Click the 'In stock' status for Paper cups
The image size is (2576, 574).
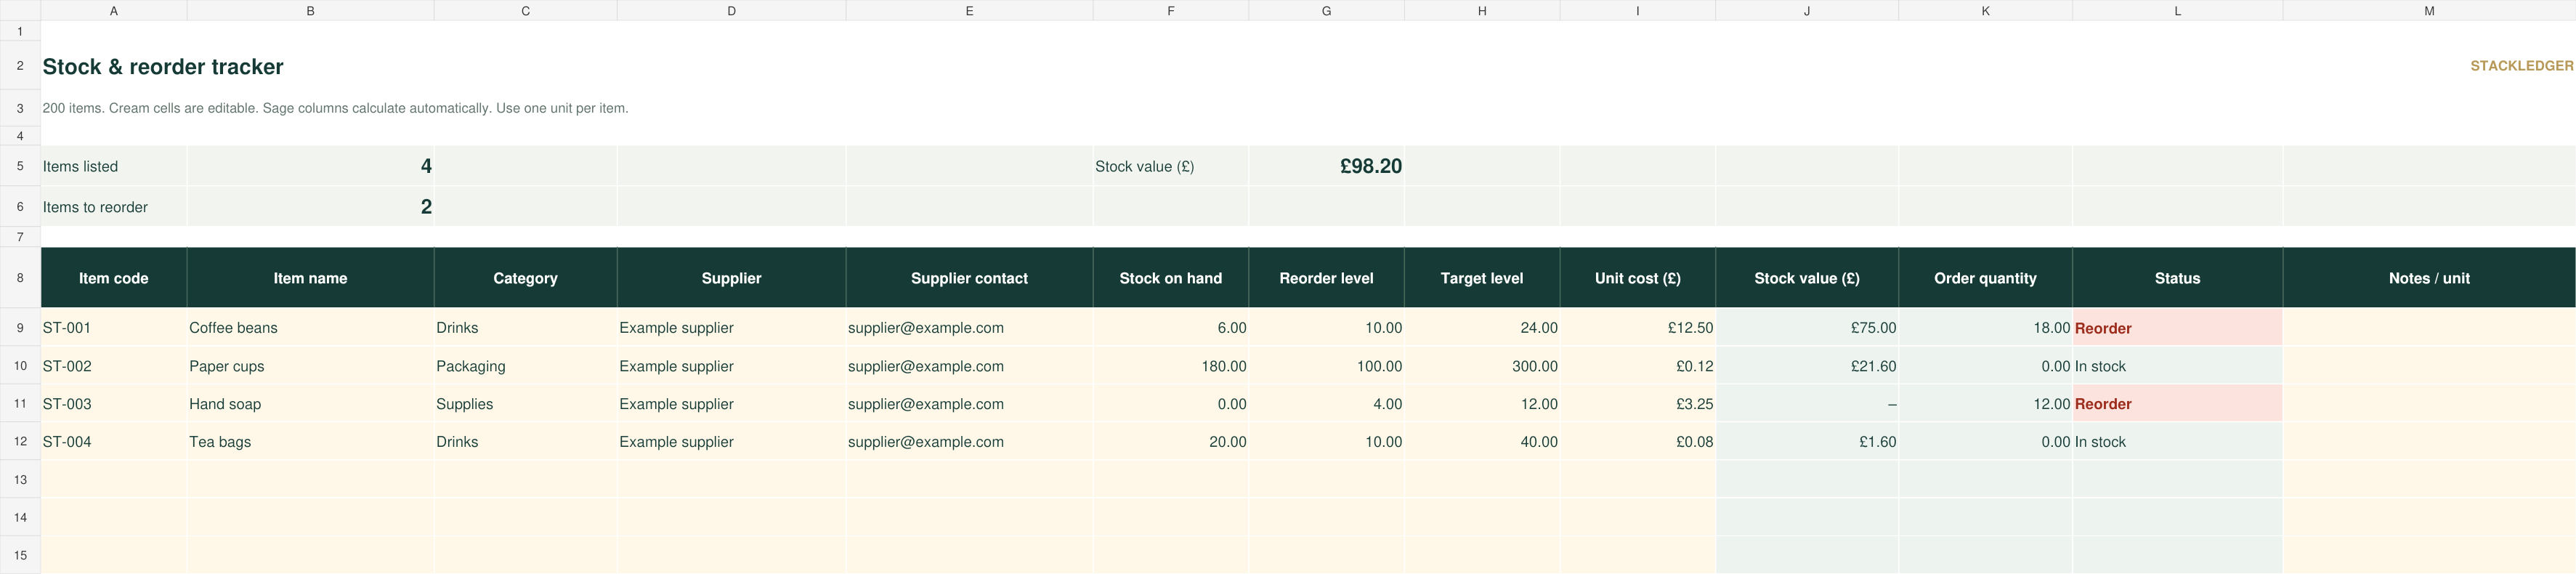pyautogui.click(x=2177, y=366)
